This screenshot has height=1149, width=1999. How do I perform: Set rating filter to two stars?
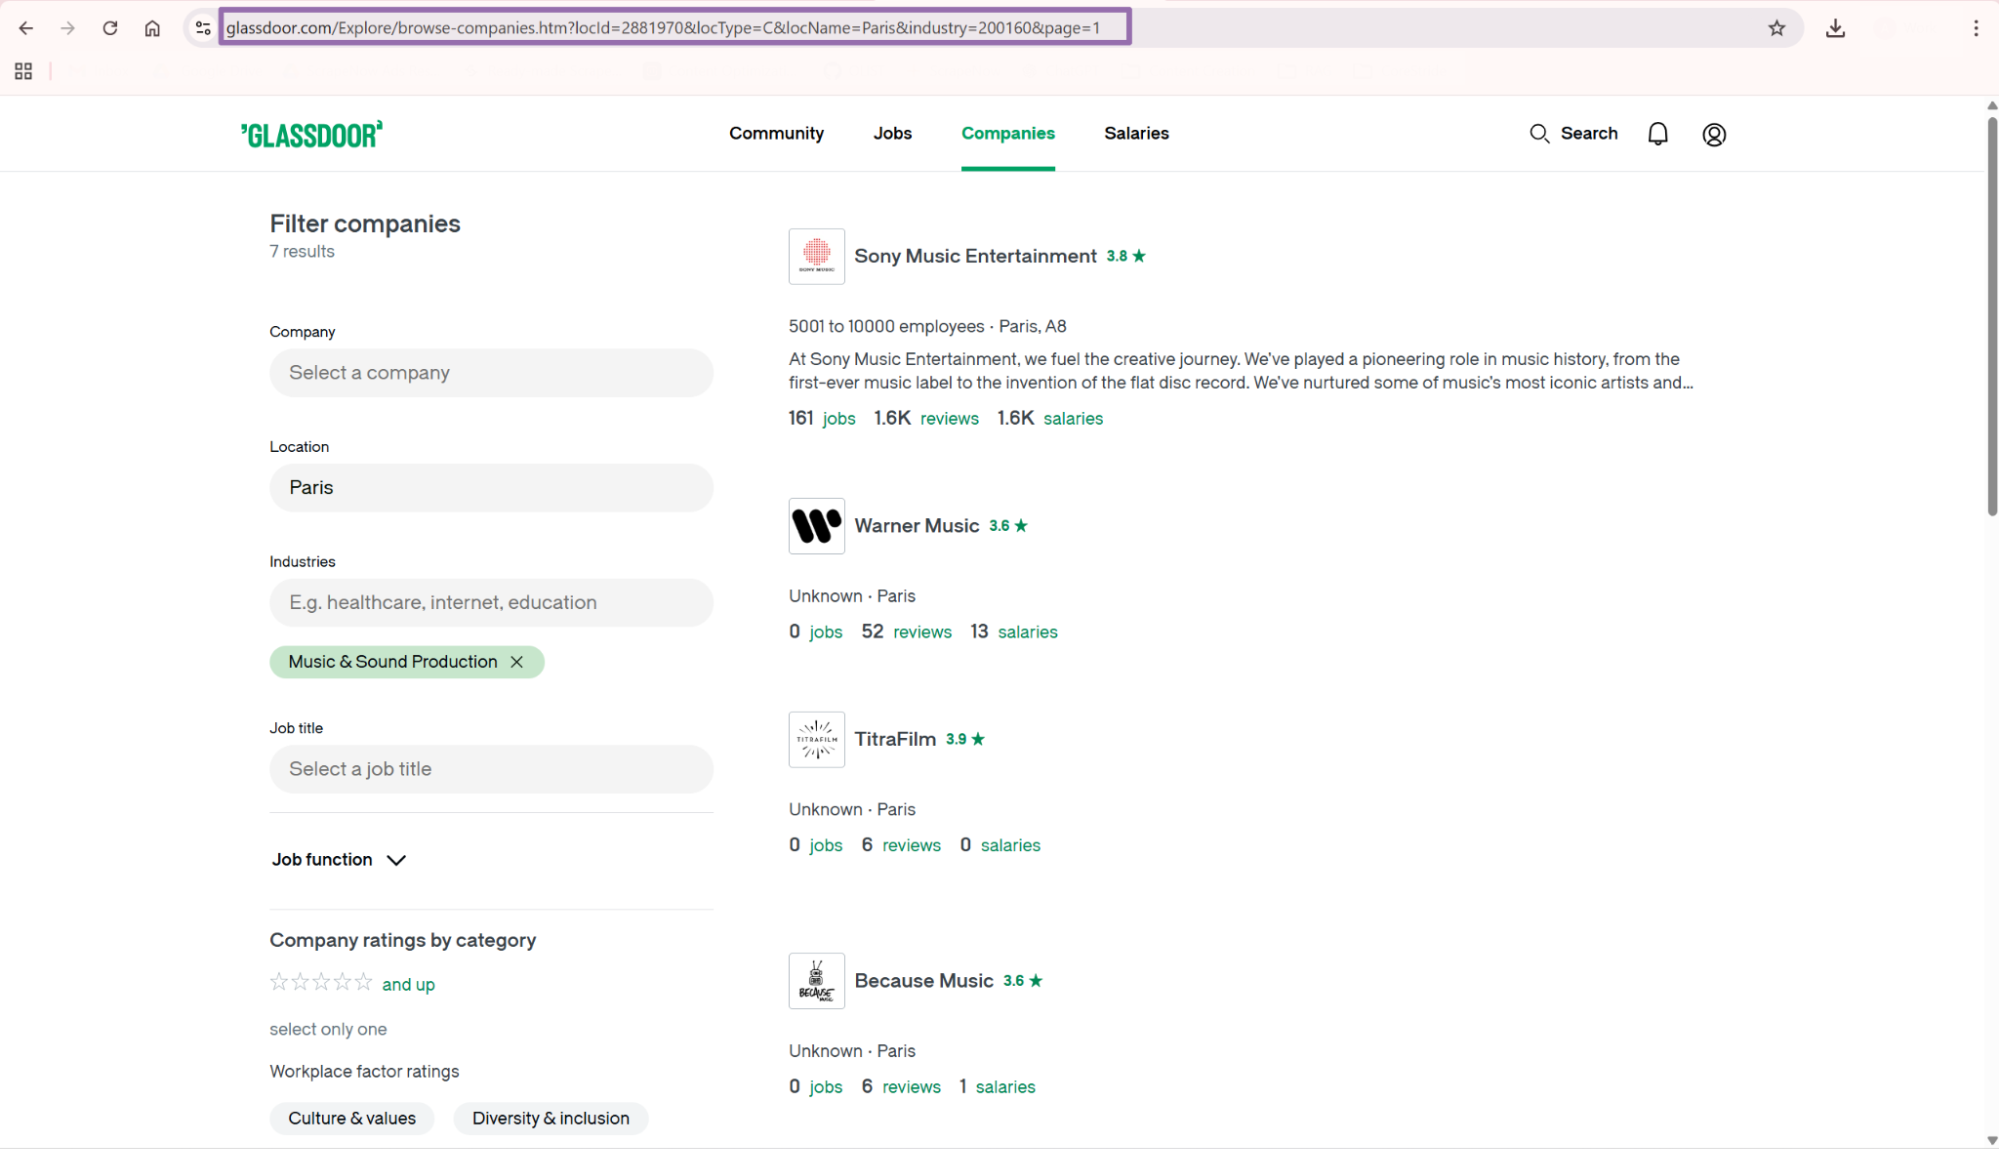[300, 982]
